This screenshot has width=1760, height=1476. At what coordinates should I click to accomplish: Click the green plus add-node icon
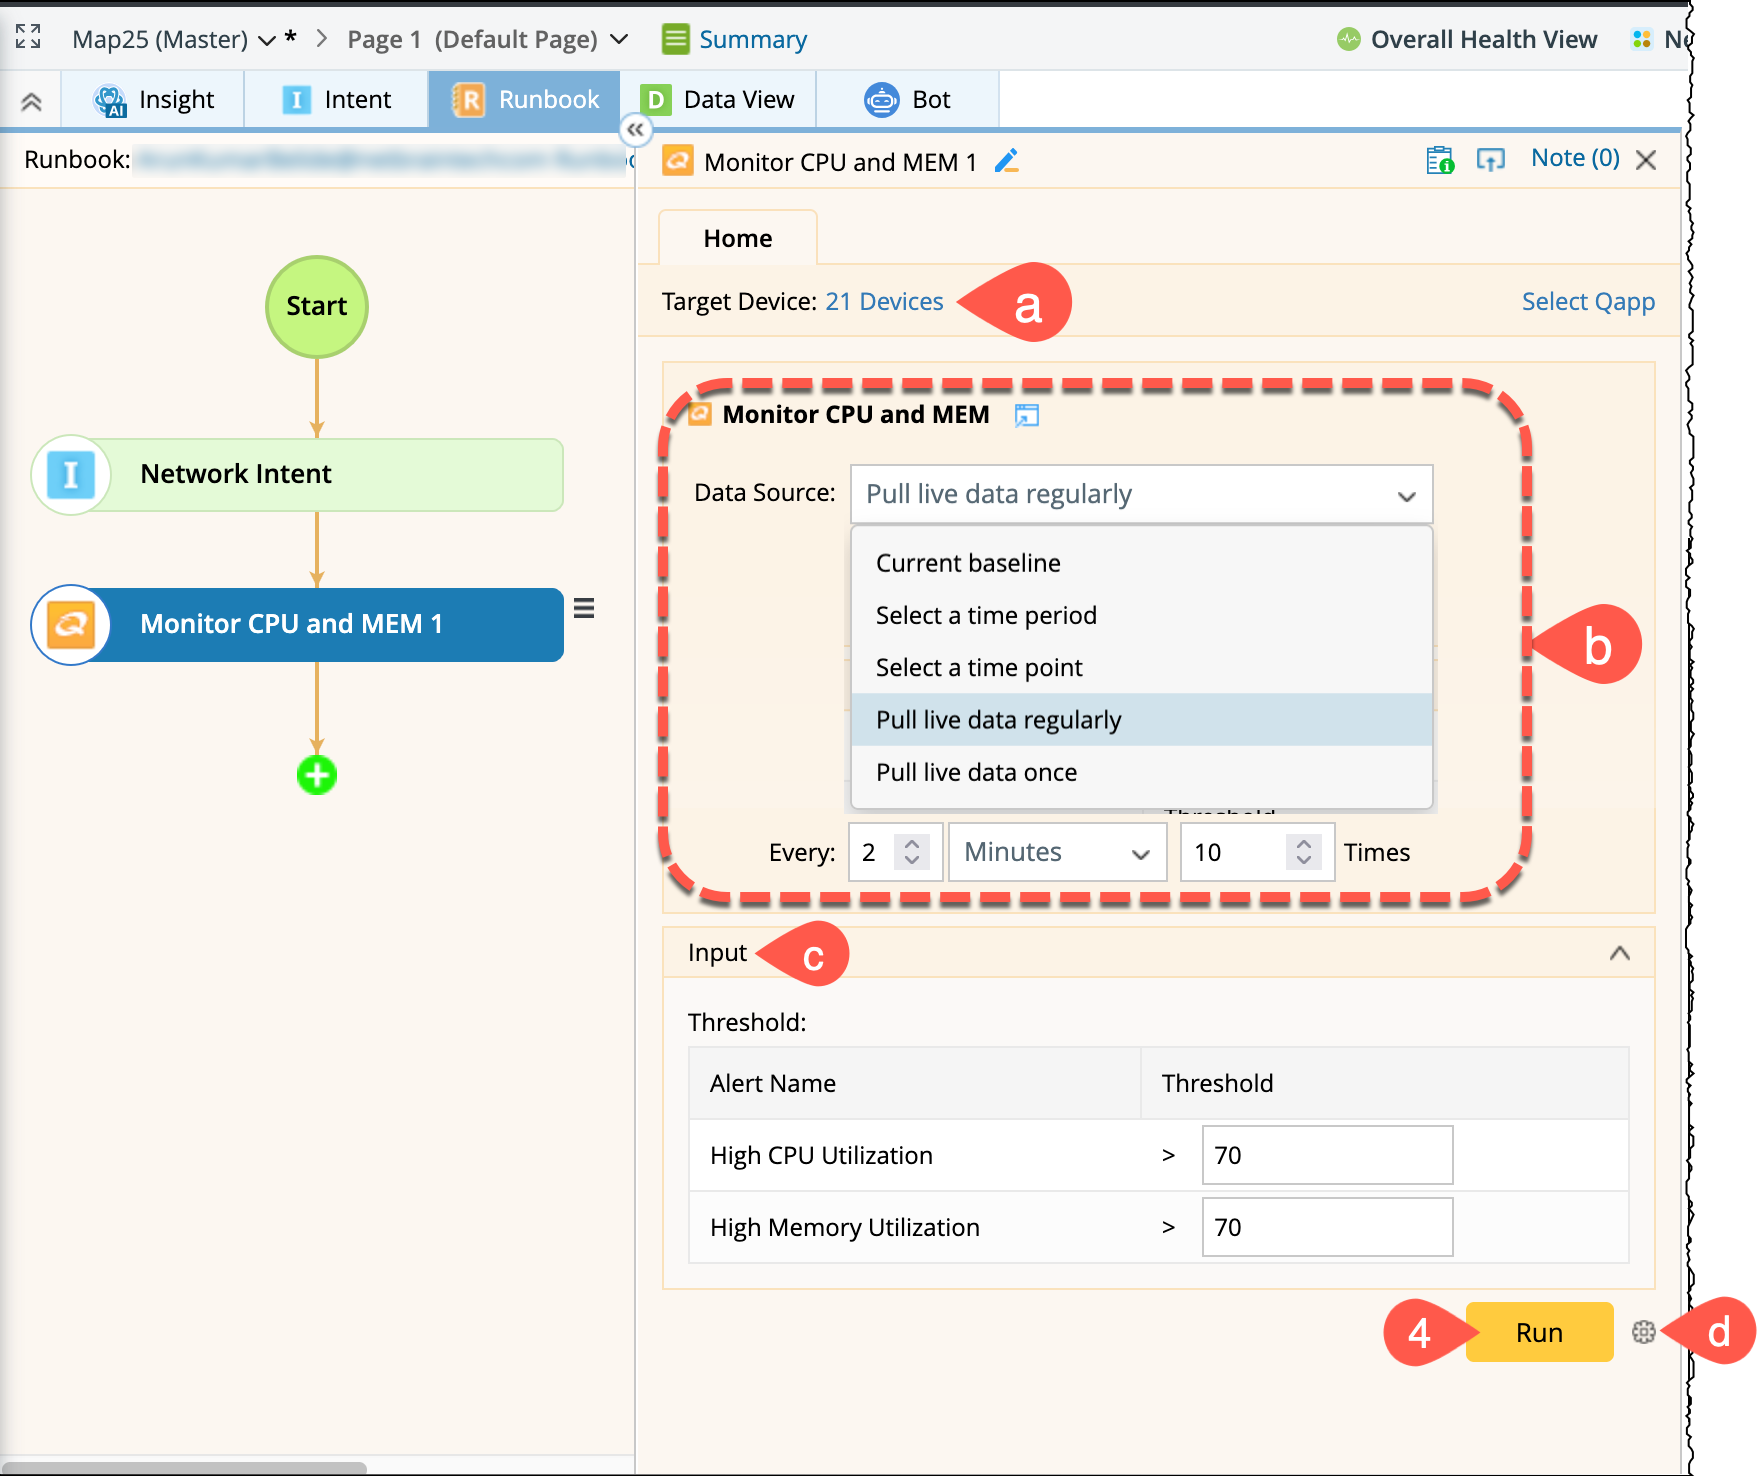tap(317, 775)
